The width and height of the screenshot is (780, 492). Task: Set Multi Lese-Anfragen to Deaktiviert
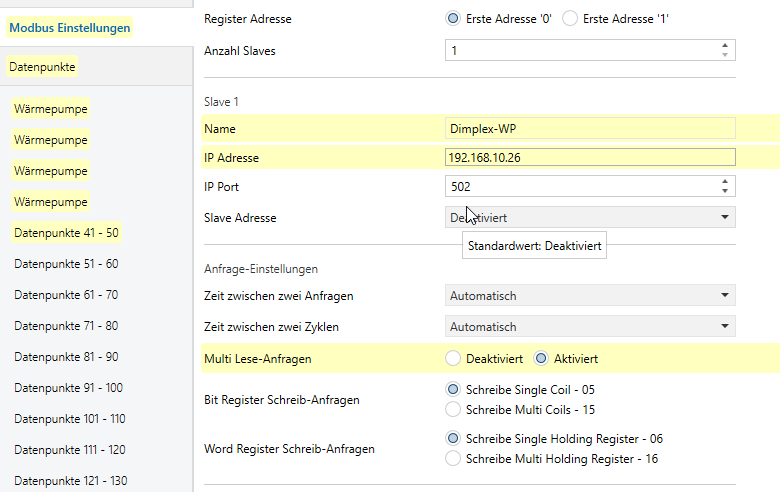(x=453, y=358)
